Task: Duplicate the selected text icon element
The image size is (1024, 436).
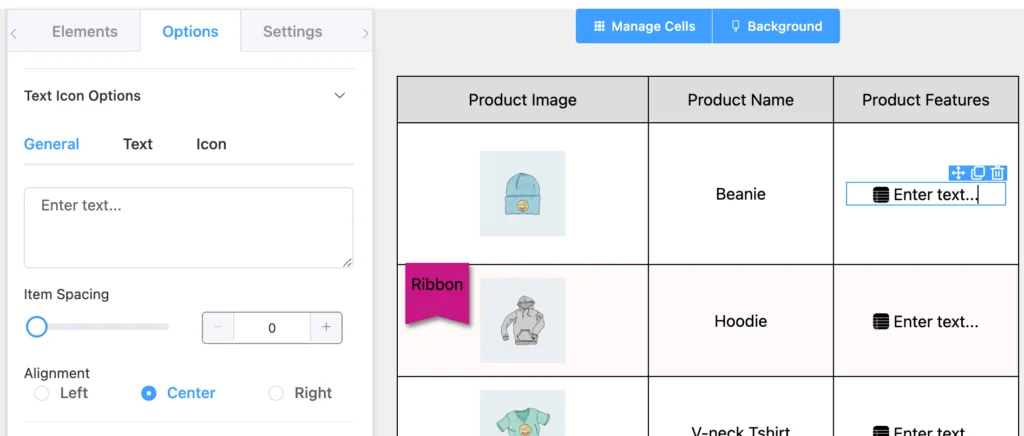Action: [x=977, y=173]
